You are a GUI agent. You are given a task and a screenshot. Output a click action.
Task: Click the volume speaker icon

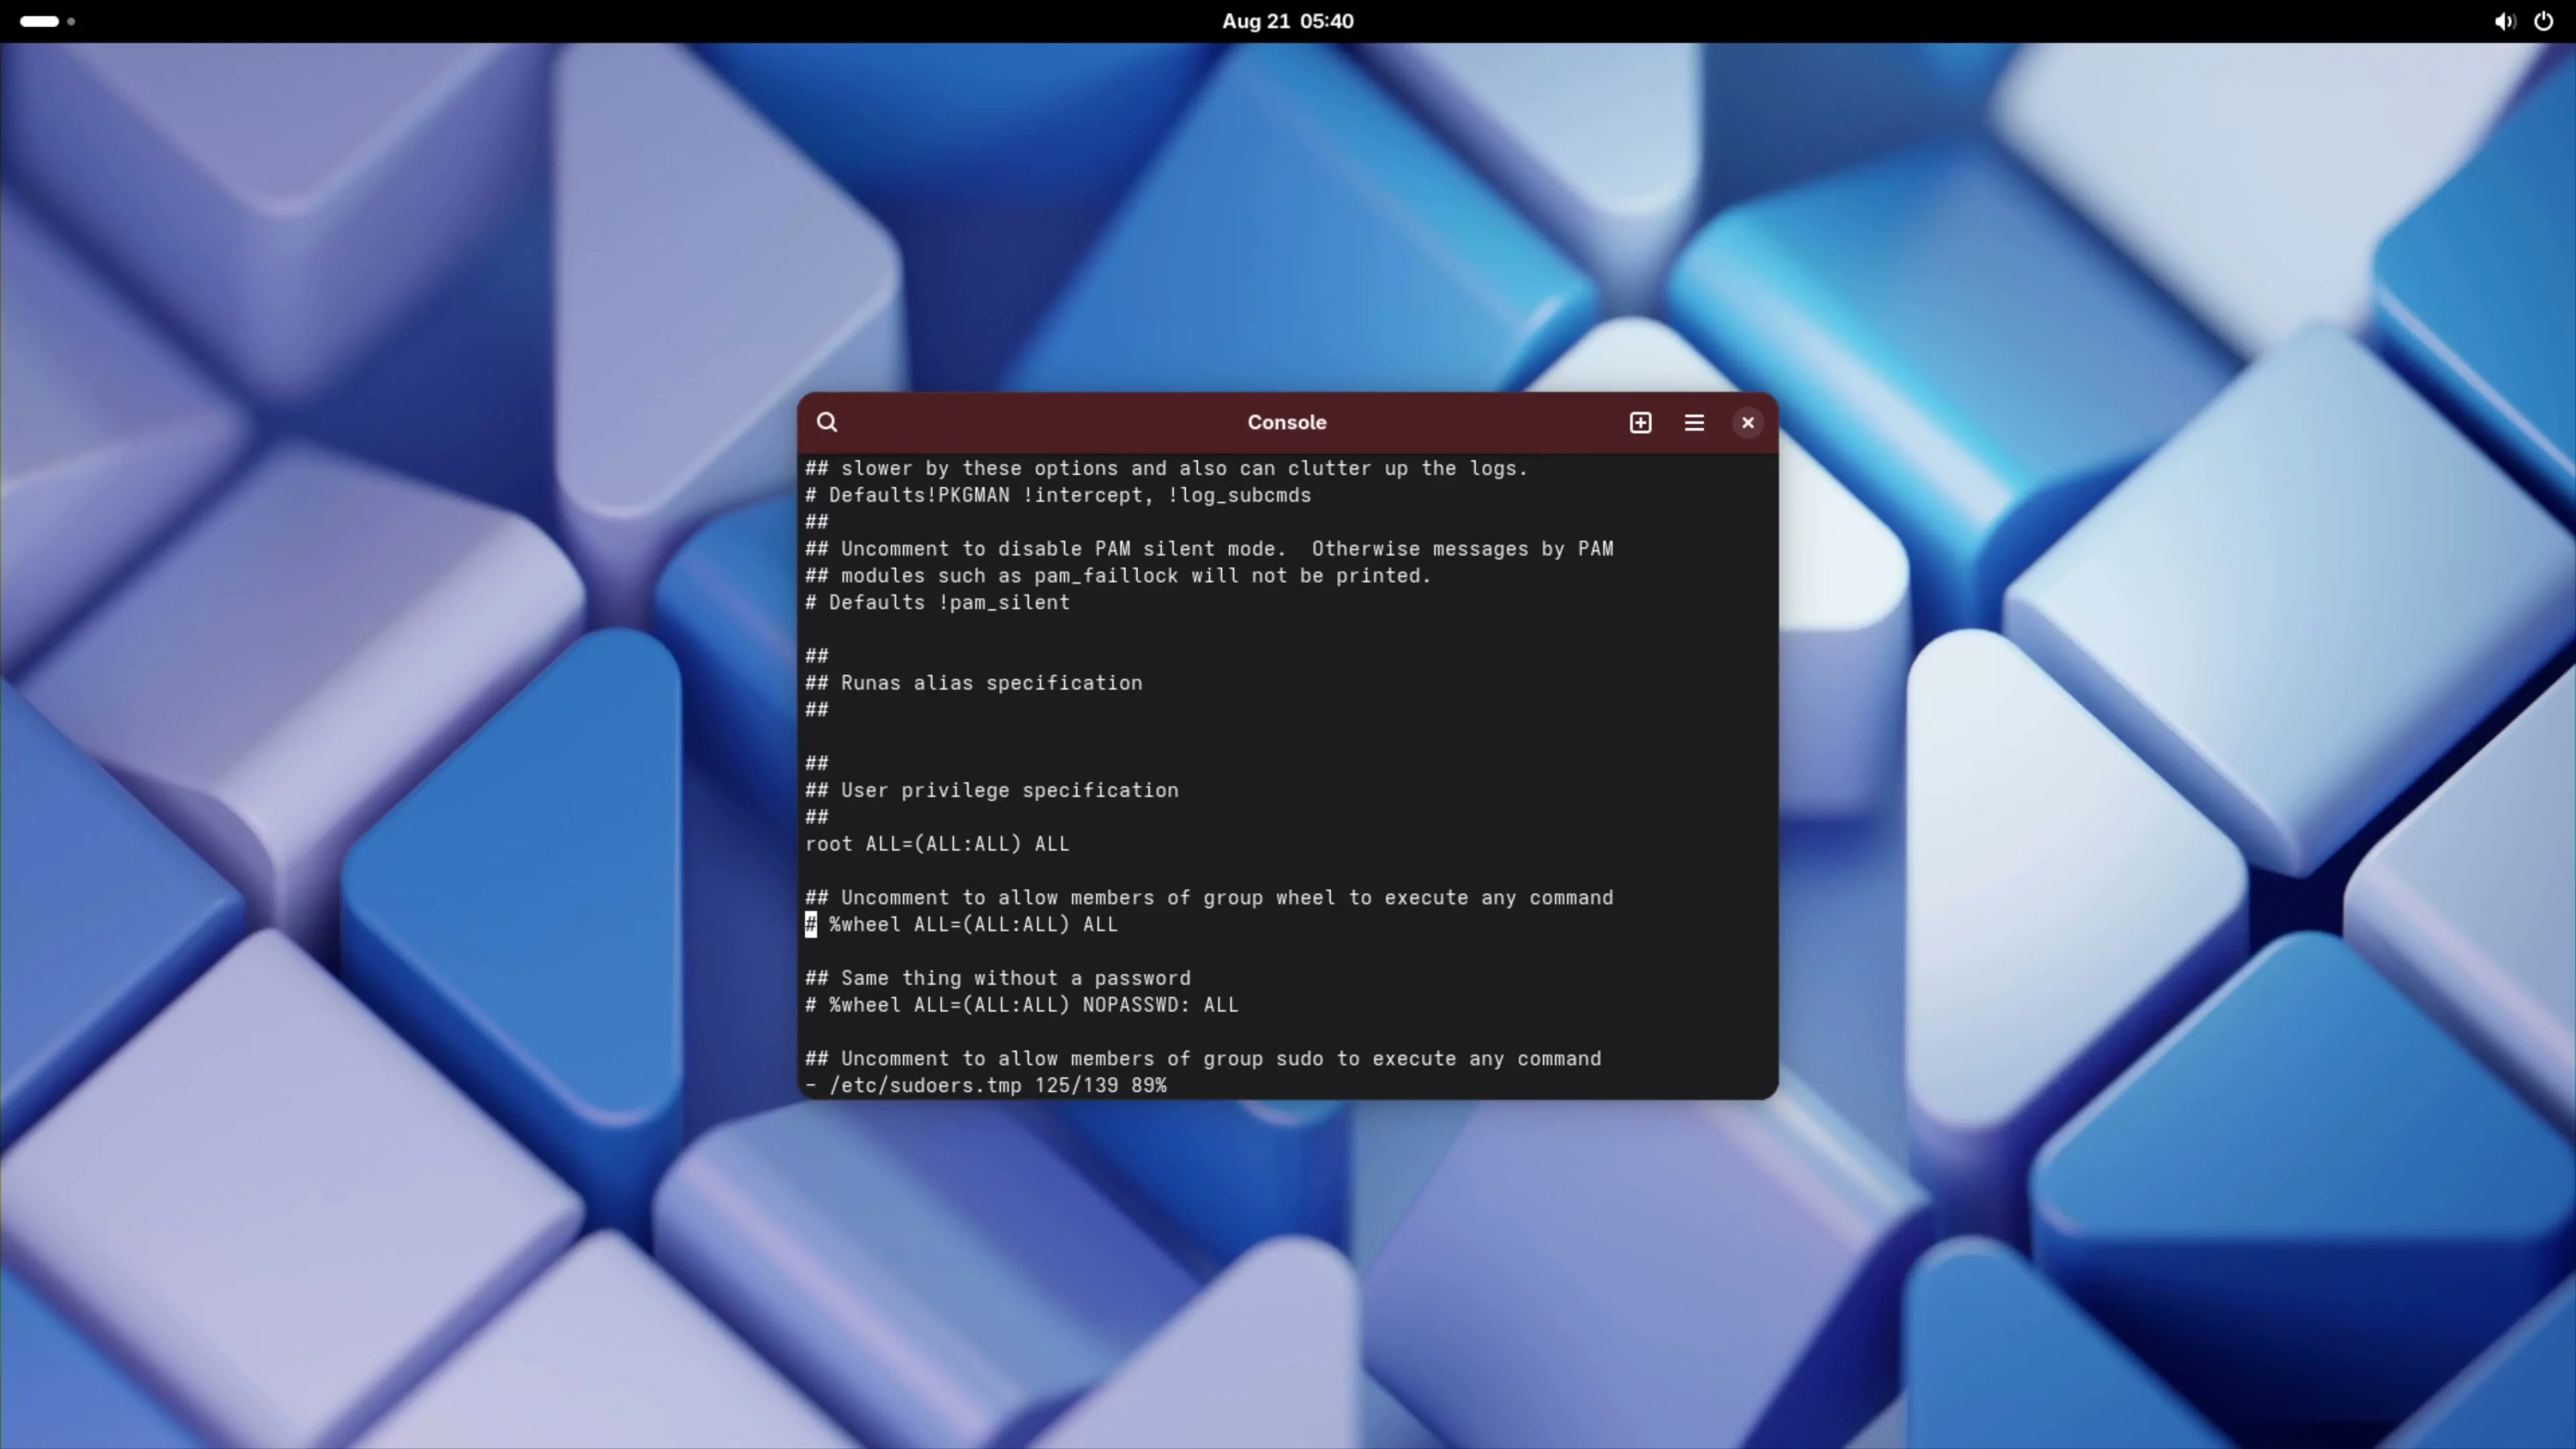(x=2504, y=21)
